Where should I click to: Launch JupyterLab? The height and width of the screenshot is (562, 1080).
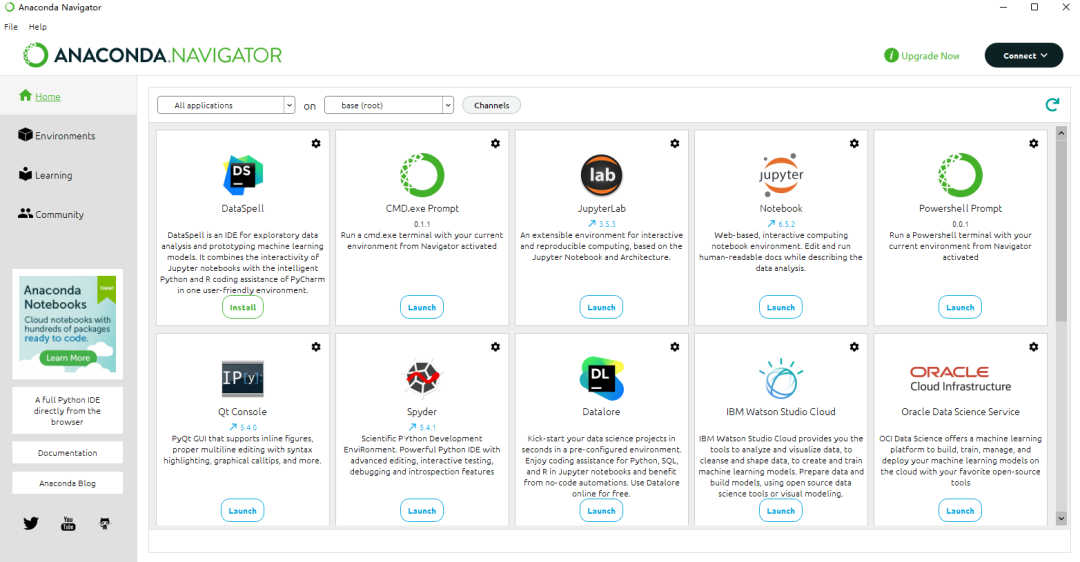(601, 307)
